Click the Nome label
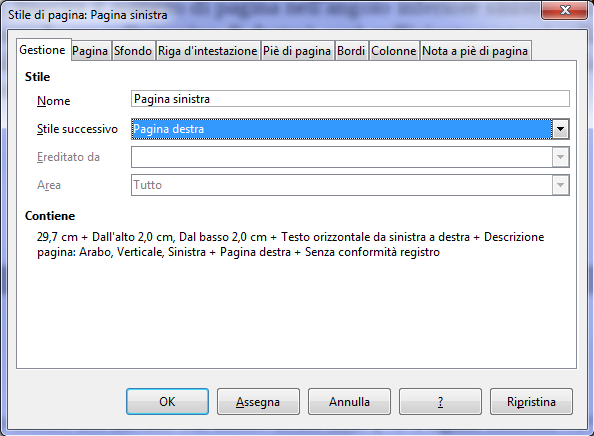This screenshot has width=594, height=436. click(53, 101)
